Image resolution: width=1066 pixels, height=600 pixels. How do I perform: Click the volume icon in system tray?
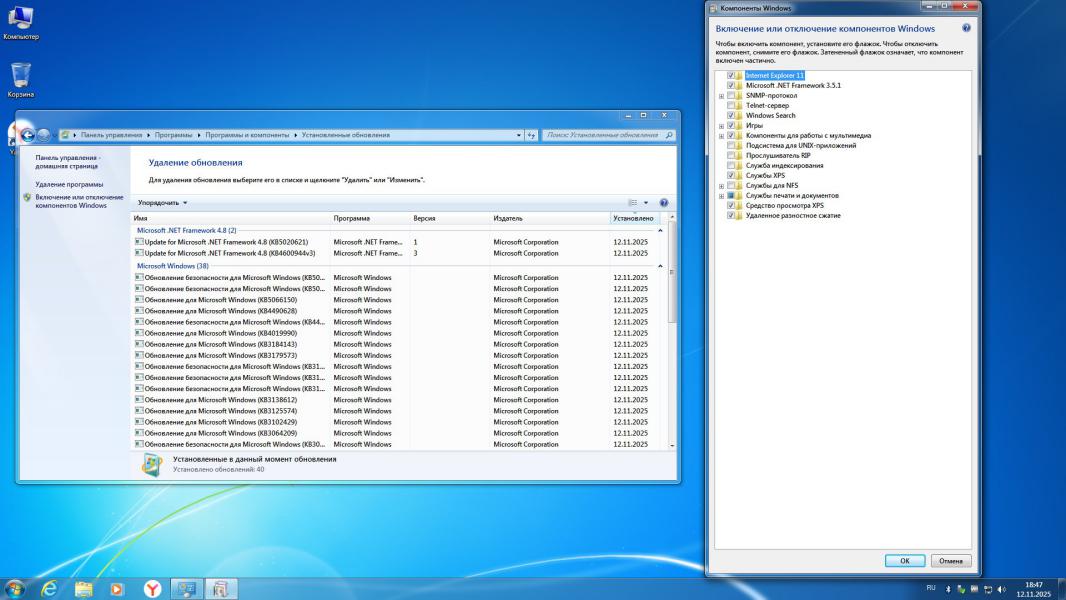pos(1002,589)
